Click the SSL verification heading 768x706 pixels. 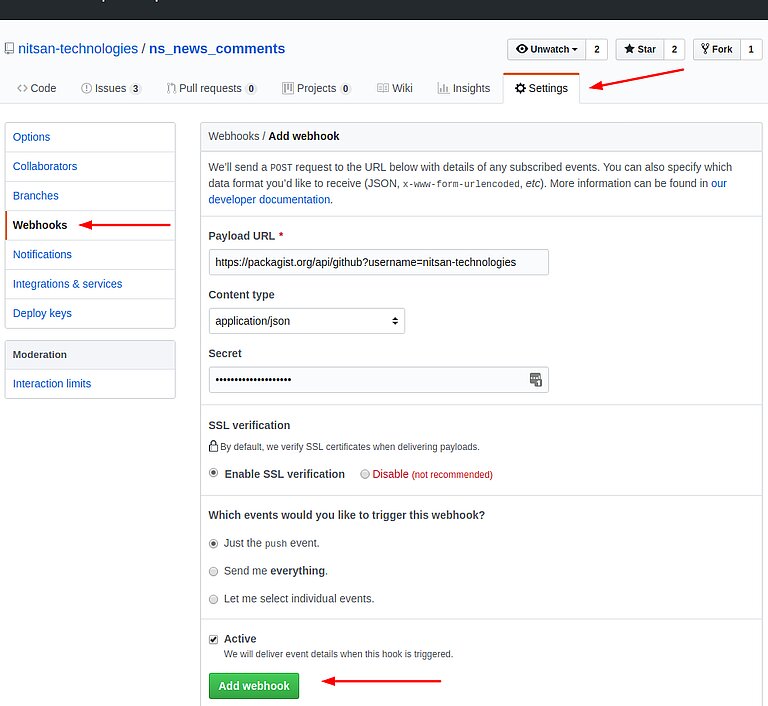click(249, 425)
